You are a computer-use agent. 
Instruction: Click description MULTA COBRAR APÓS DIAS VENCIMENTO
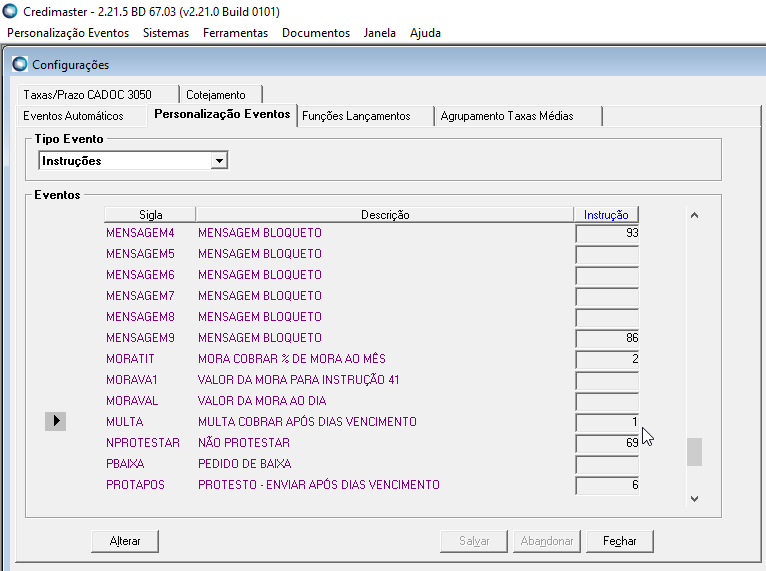(x=307, y=422)
